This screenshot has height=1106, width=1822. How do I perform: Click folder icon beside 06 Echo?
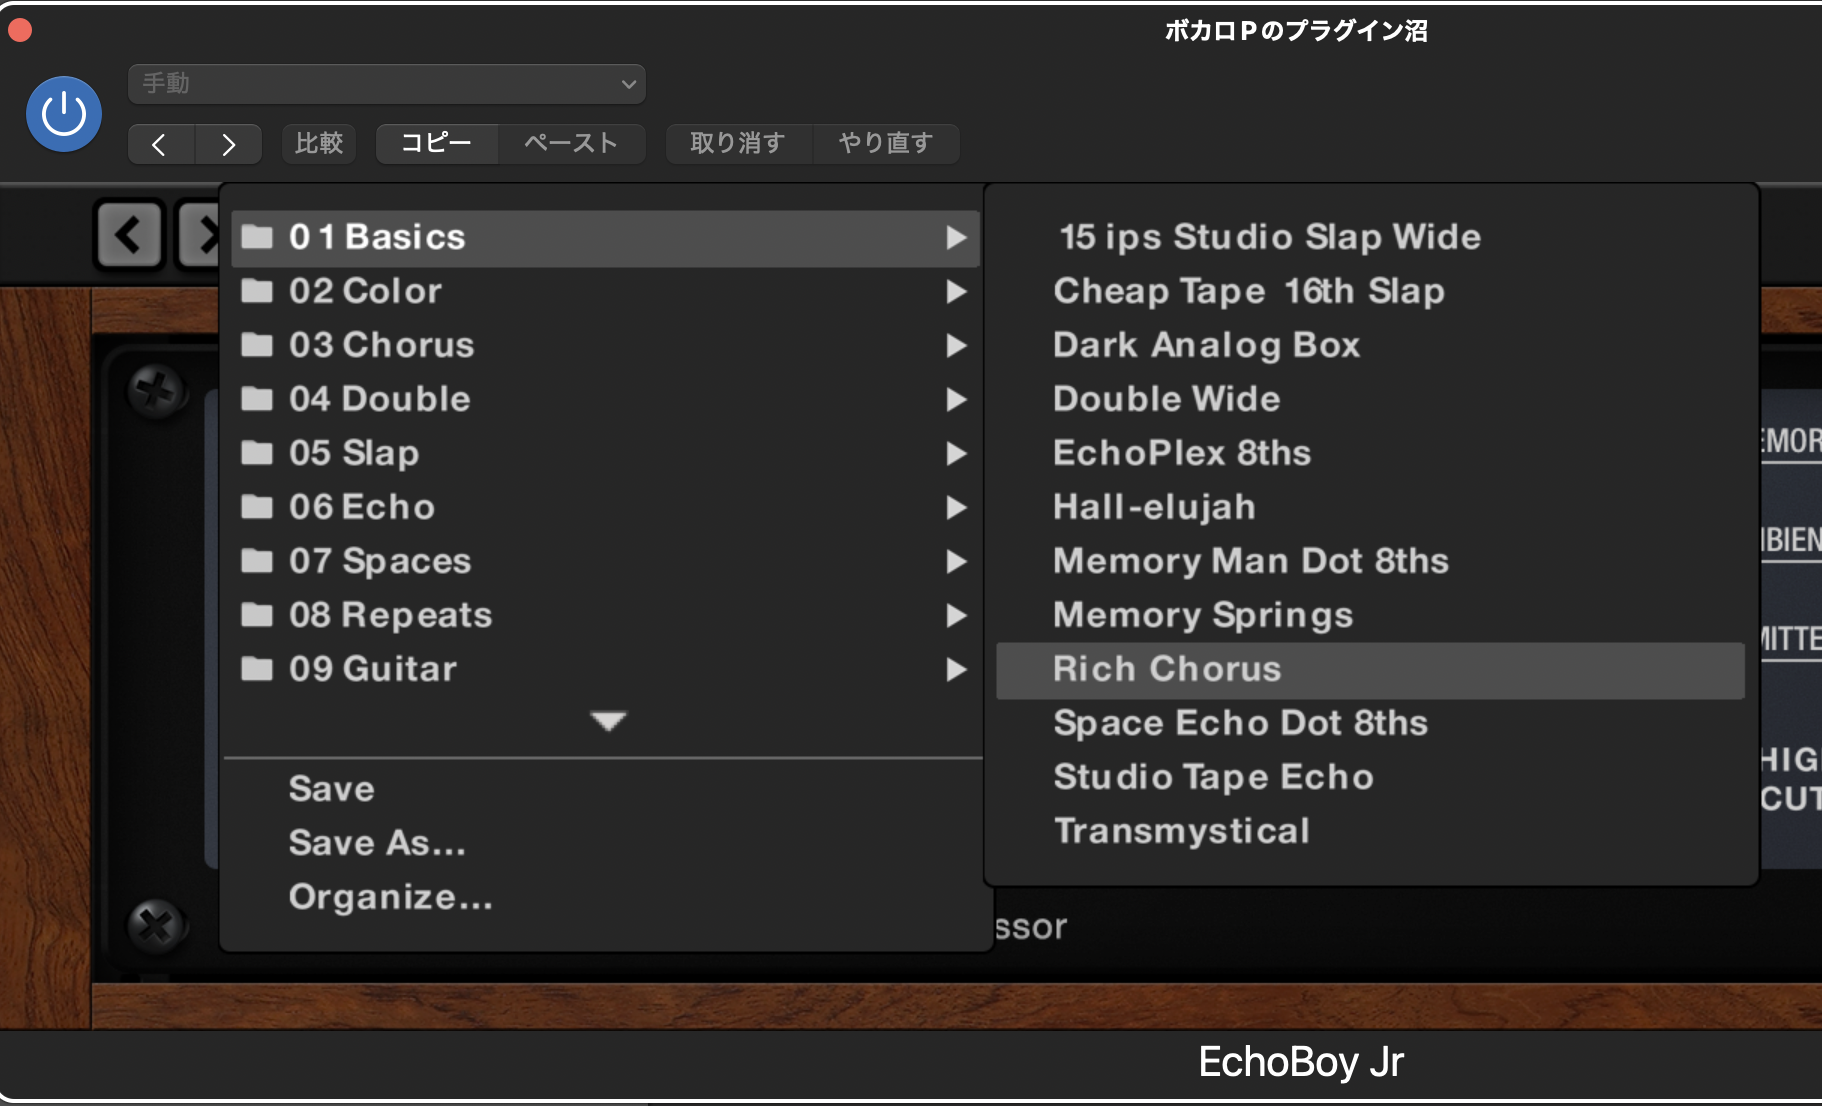click(257, 507)
